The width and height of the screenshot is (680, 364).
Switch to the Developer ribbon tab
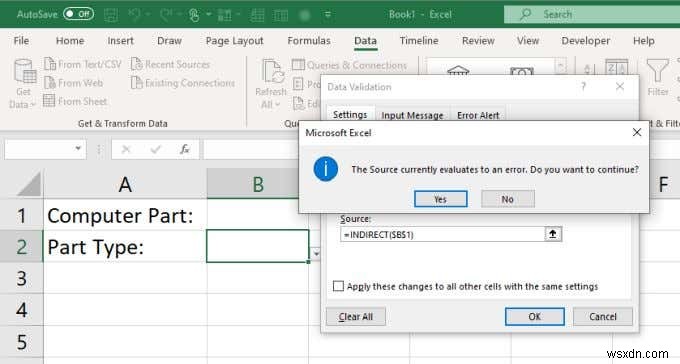pos(585,41)
